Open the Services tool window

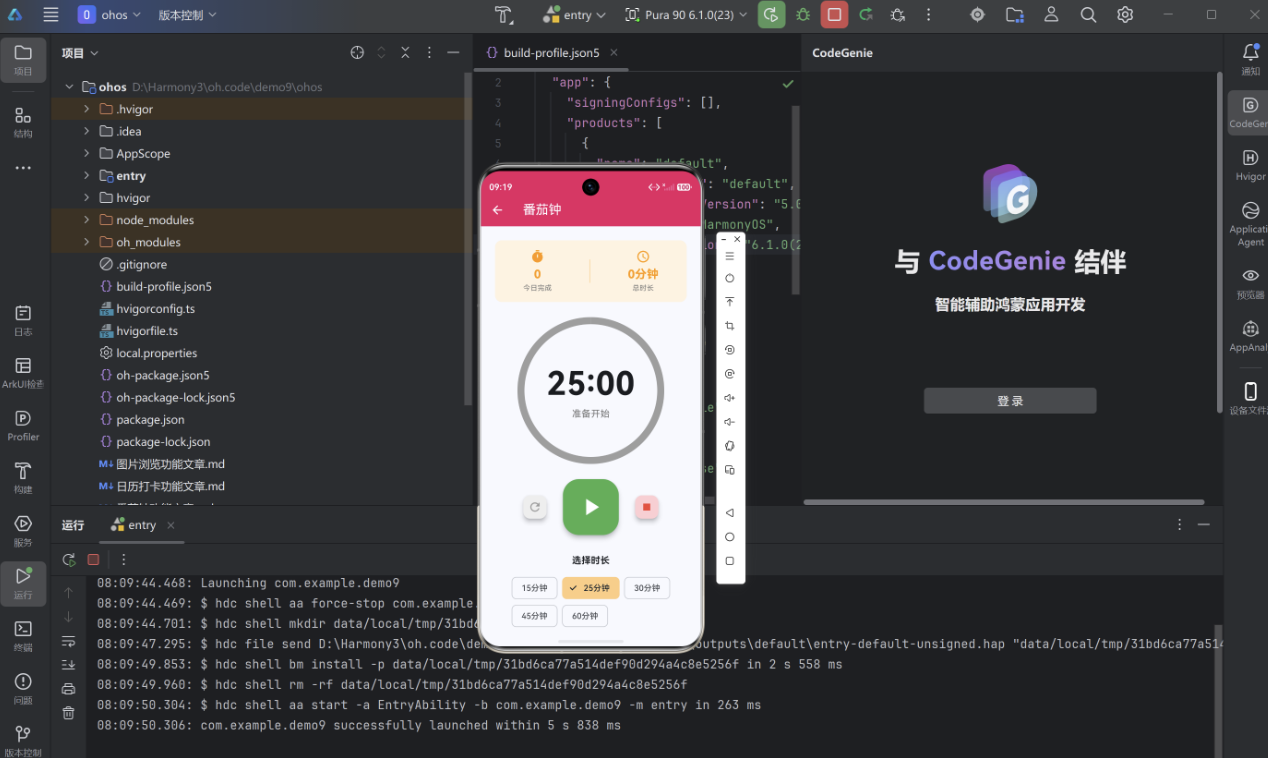pos(23,530)
